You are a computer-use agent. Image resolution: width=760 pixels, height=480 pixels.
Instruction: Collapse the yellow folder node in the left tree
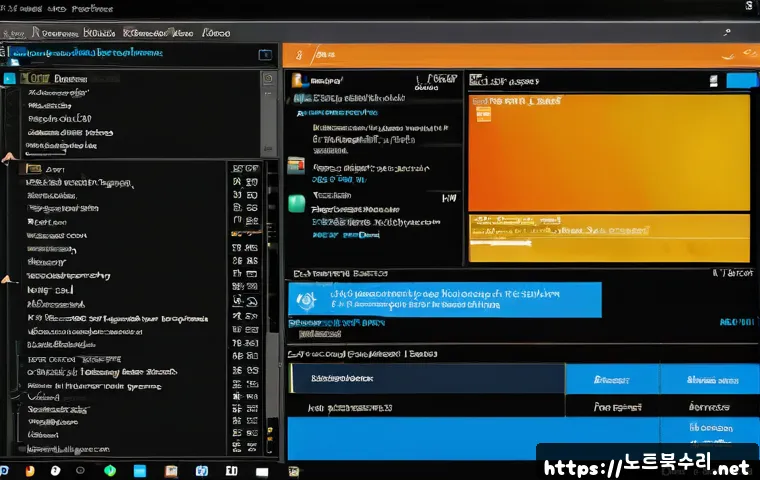pos(32,77)
